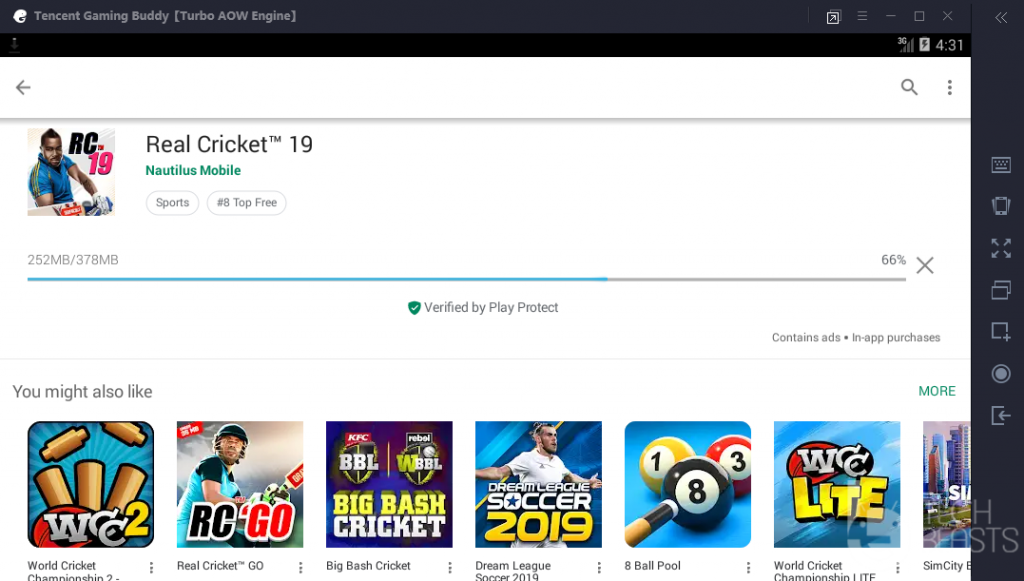Open the Play Store overflow menu
The width and height of the screenshot is (1024, 581).
tap(950, 87)
